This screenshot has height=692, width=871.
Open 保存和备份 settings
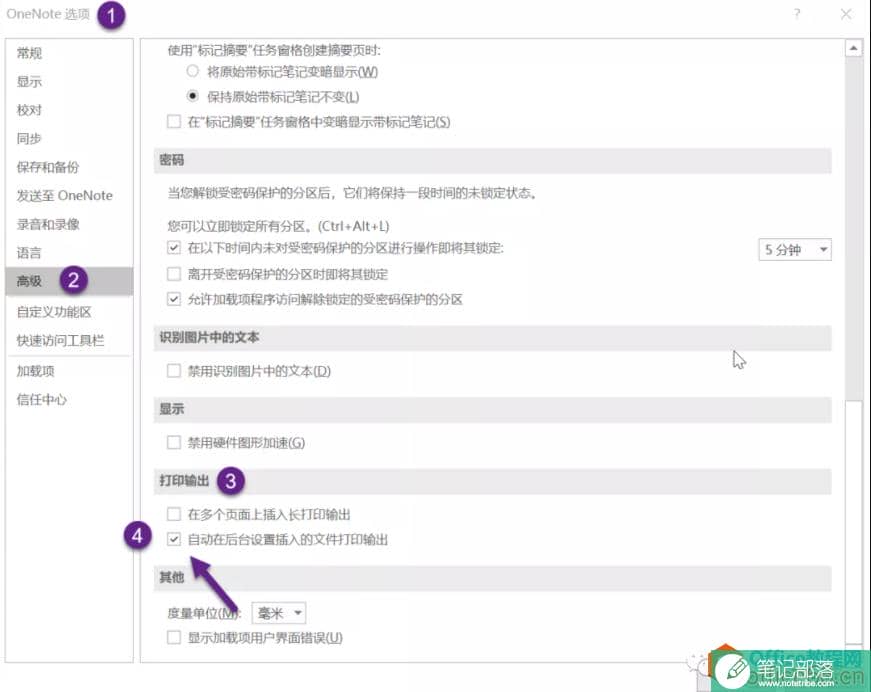(48, 167)
